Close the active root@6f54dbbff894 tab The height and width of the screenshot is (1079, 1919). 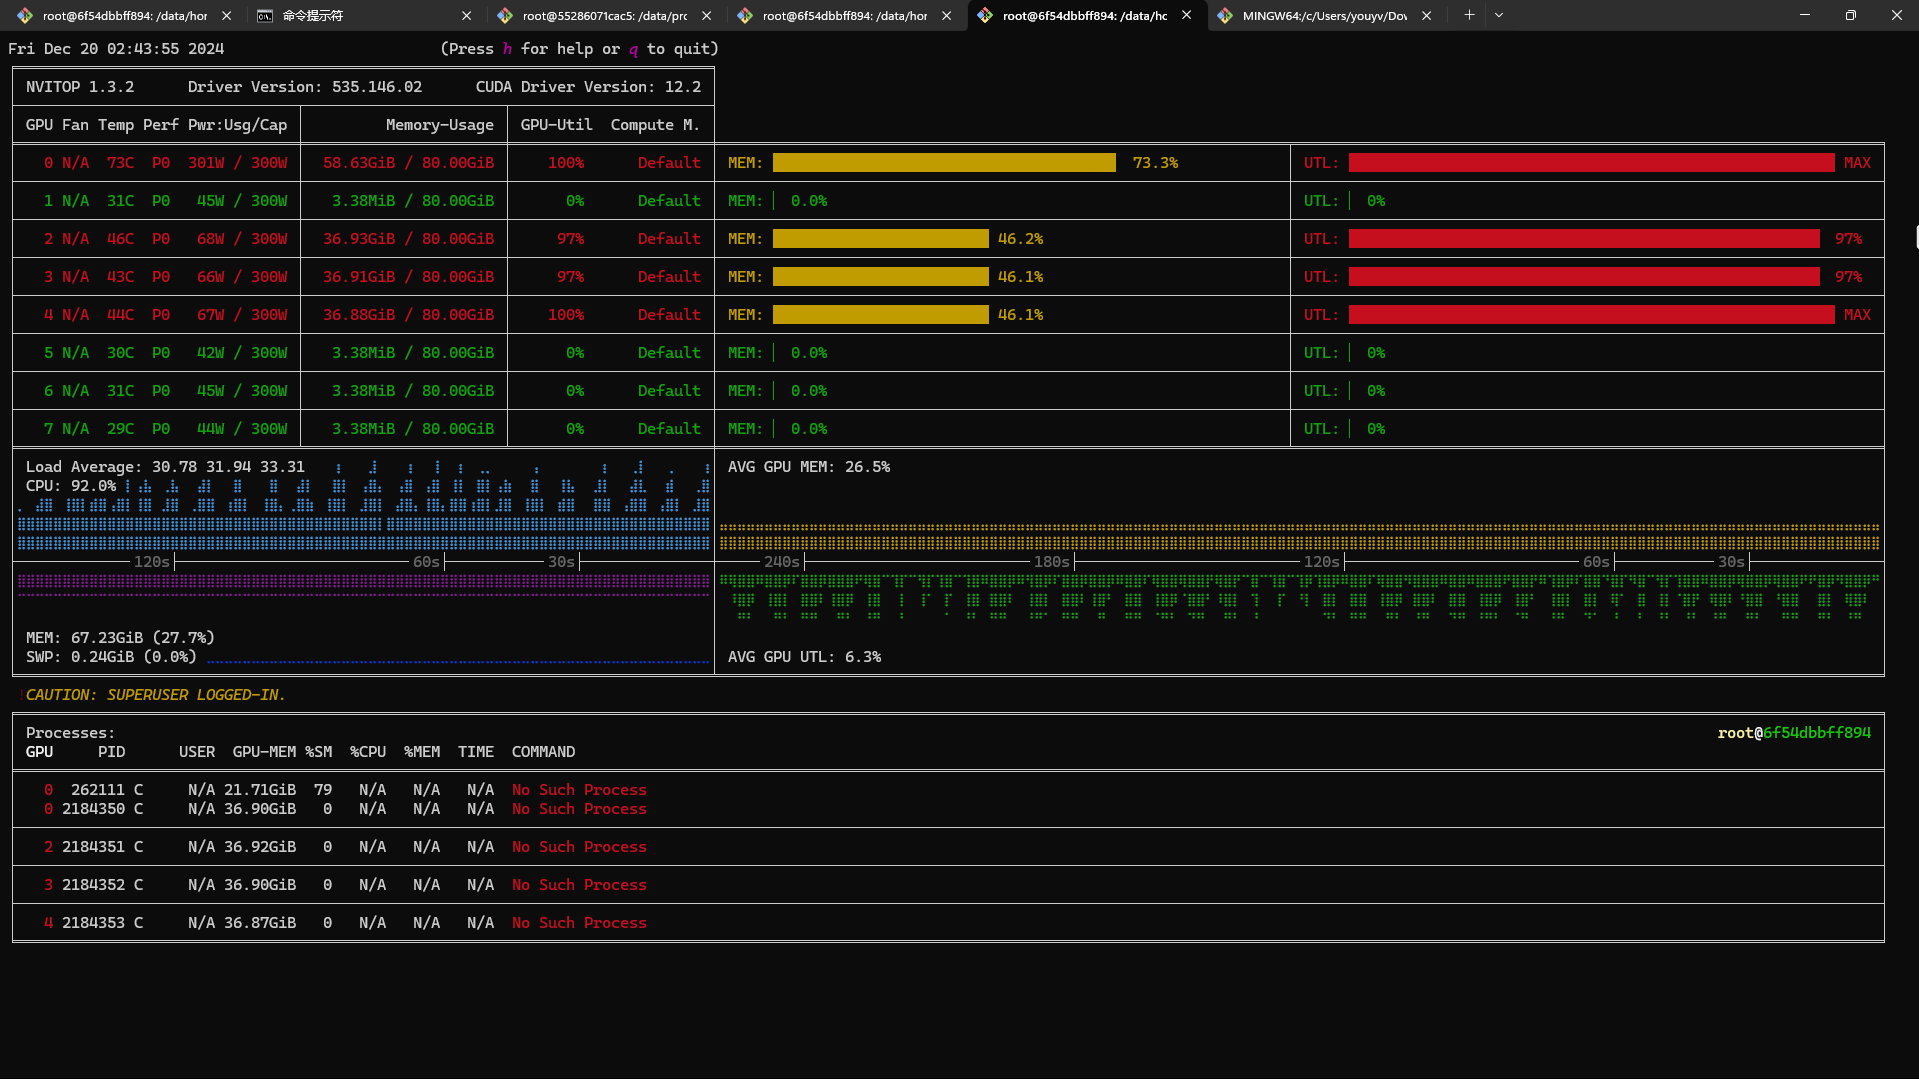click(x=1186, y=15)
